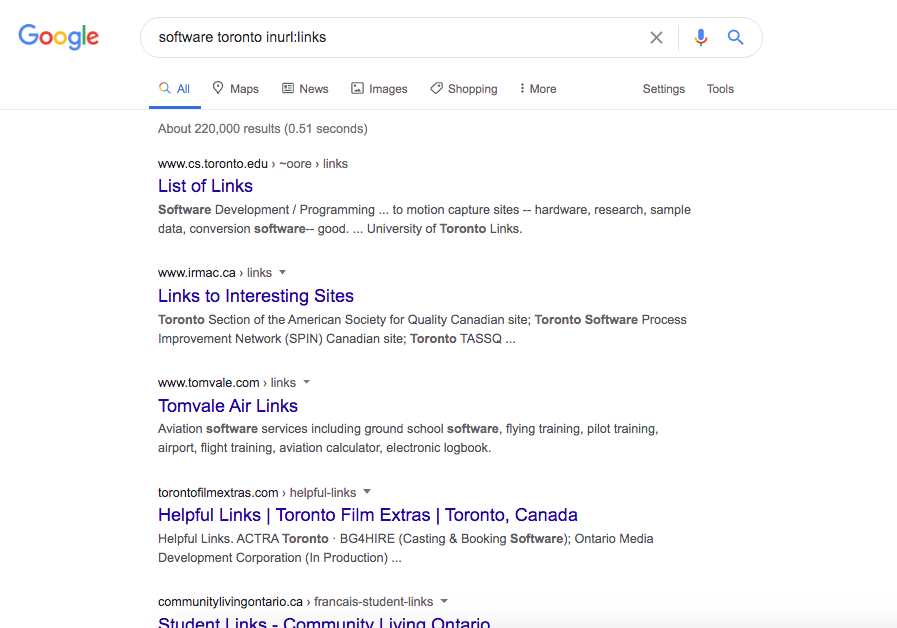Click the ACTRA Toronto BG4HIRE snippet
This screenshot has height=628, width=897.
(x=406, y=548)
